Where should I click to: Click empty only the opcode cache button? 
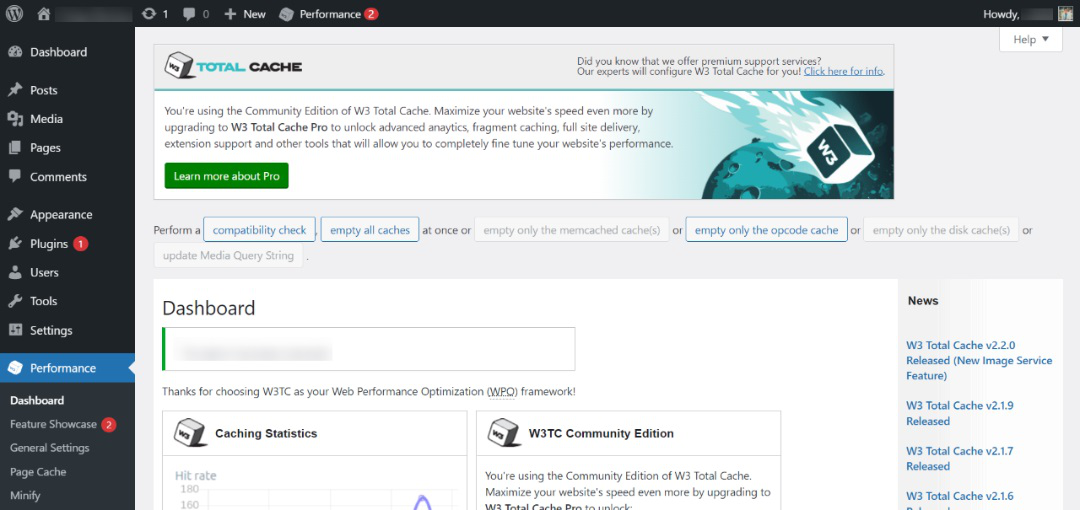(767, 230)
